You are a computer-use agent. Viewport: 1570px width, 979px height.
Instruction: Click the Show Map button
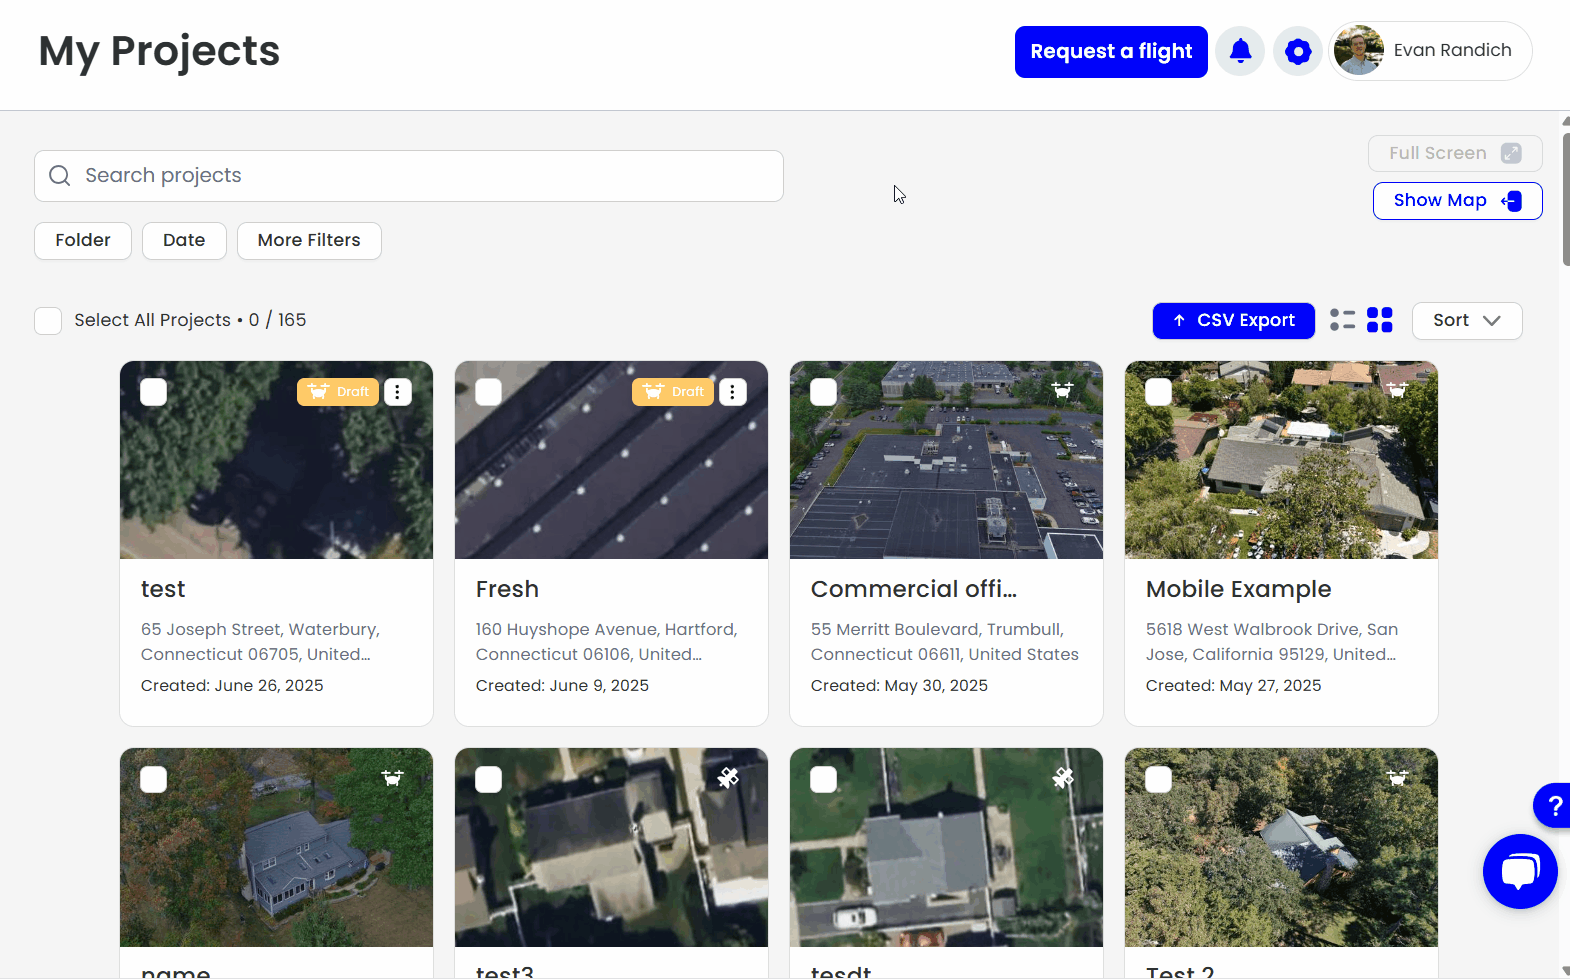[x=1457, y=201]
